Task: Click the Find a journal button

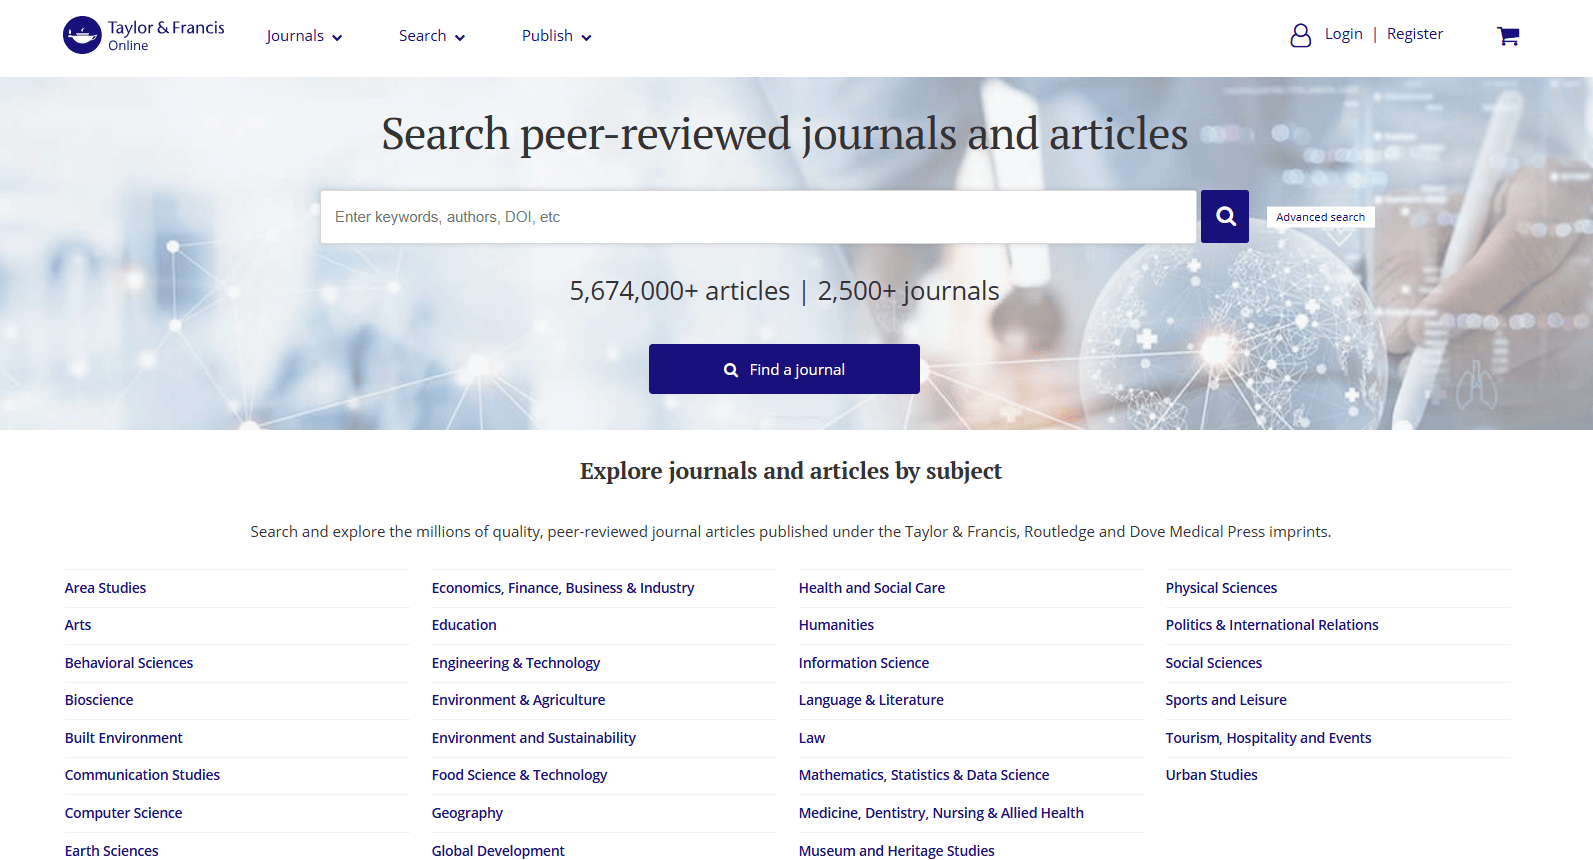Action: [784, 369]
